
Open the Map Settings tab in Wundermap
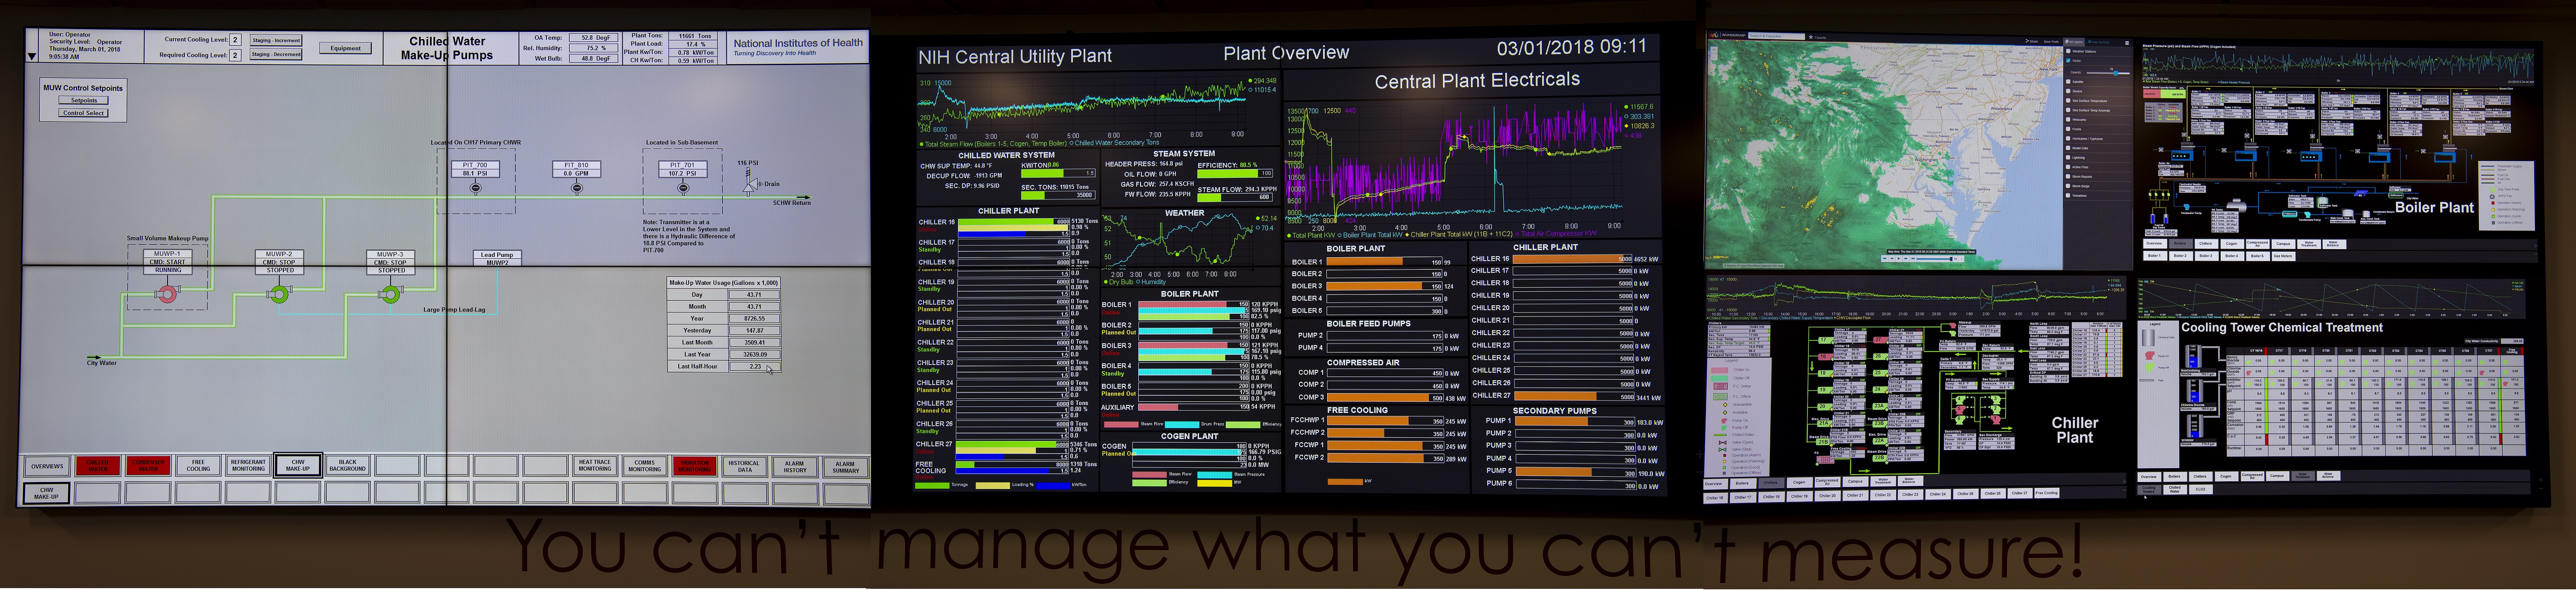point(2099,42)
